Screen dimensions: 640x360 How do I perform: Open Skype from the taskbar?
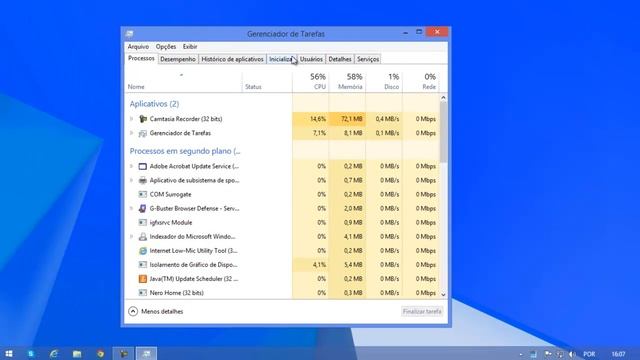point(31,353)
